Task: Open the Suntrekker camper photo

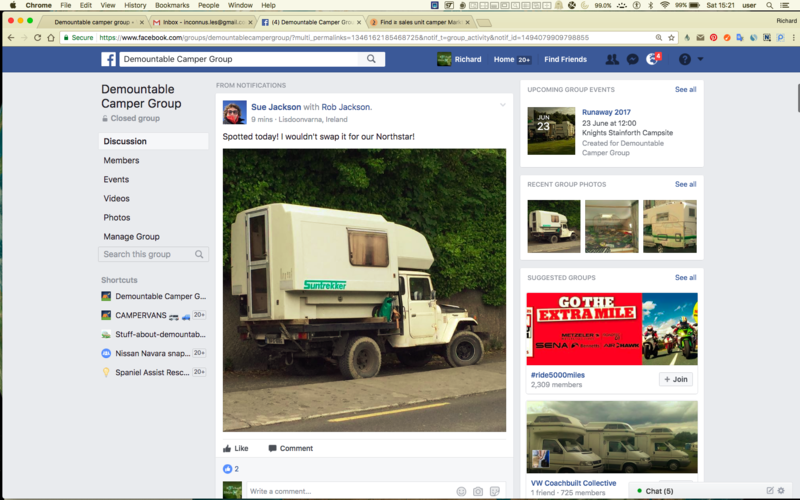Action: pos(364,290)
